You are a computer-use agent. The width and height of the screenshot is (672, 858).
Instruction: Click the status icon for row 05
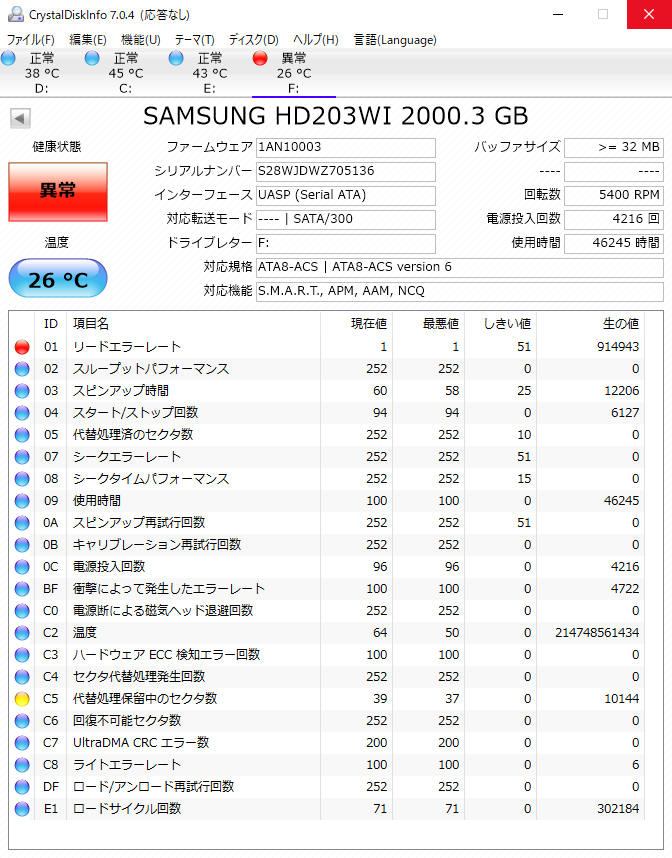(x=22, y=435)
